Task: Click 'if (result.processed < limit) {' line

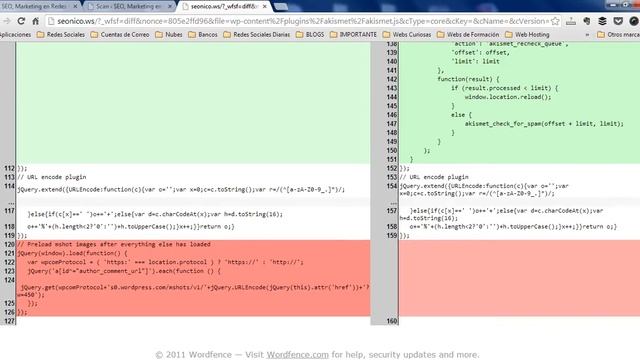Action: pos(504,88)
